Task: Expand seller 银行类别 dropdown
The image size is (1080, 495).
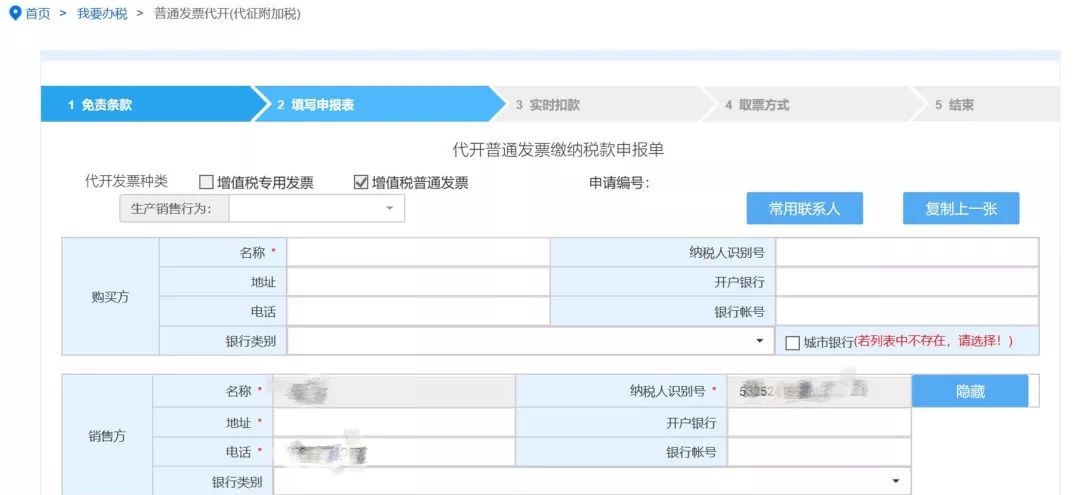Action: tap(592, 481)
